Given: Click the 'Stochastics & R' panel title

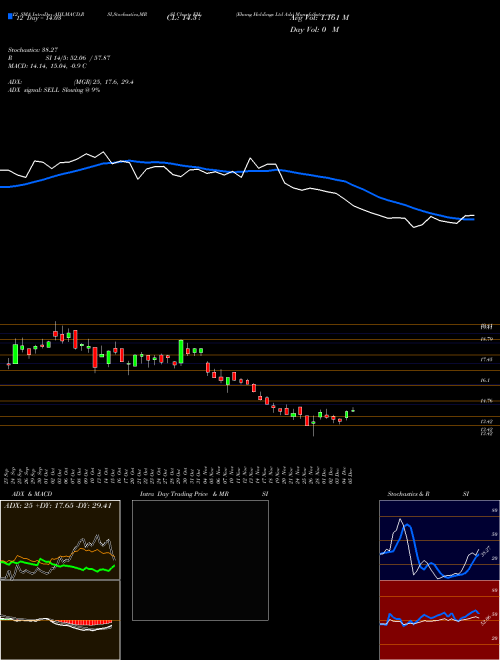Looking at the screenshot, I should (x=408, y=494).
